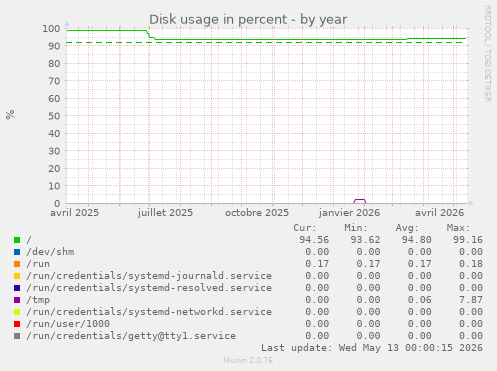Screen dimensions: 497x371
Task: Click the maximum value 99.16
Action: pos(468,240)
